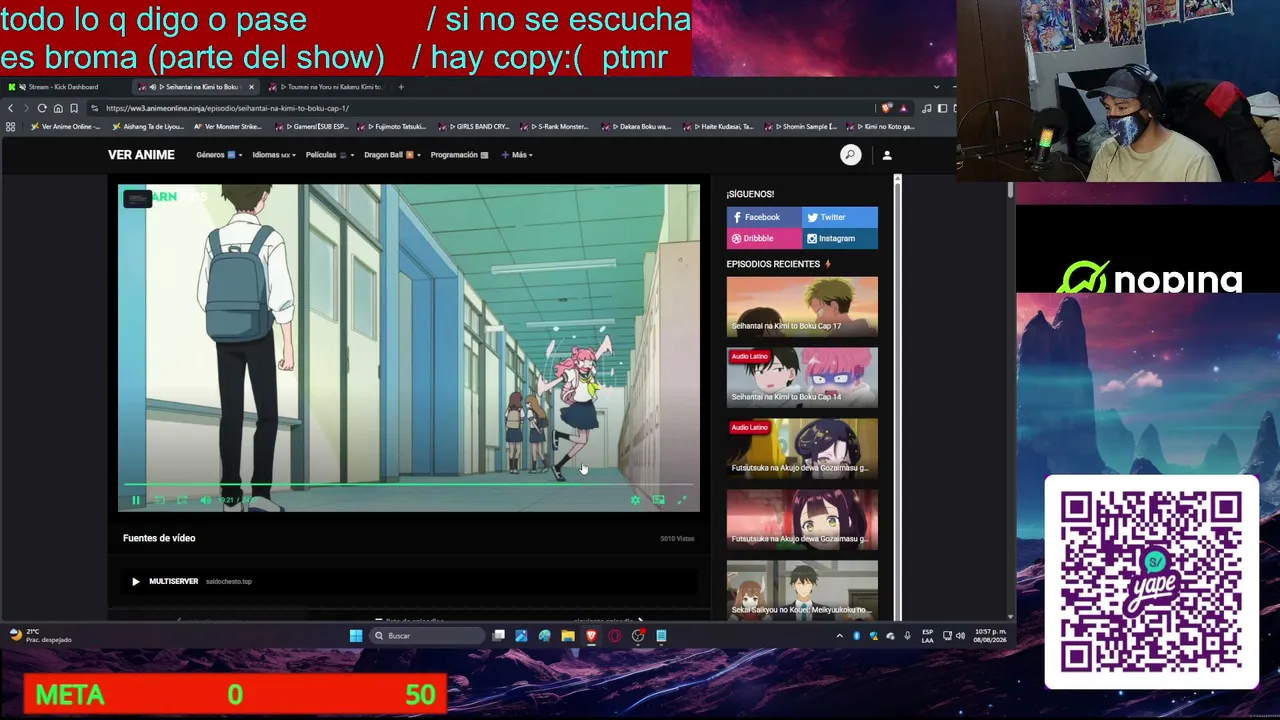Viewport: 1280px width, 720px height.
Task: Open bookmark Ver Monster Strike
Action: click(x=227, y=127)
